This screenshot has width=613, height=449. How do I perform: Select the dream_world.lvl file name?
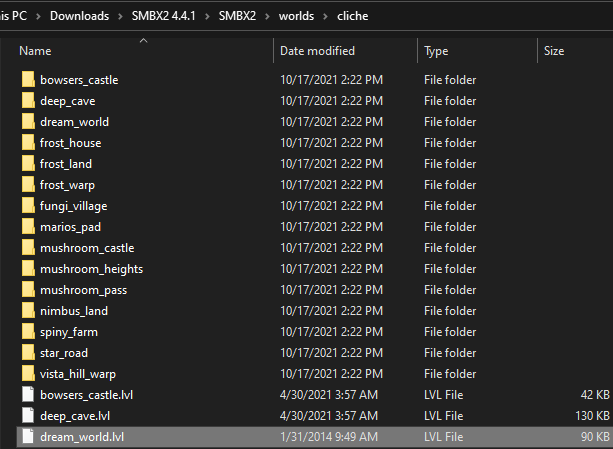click(82, 437)
